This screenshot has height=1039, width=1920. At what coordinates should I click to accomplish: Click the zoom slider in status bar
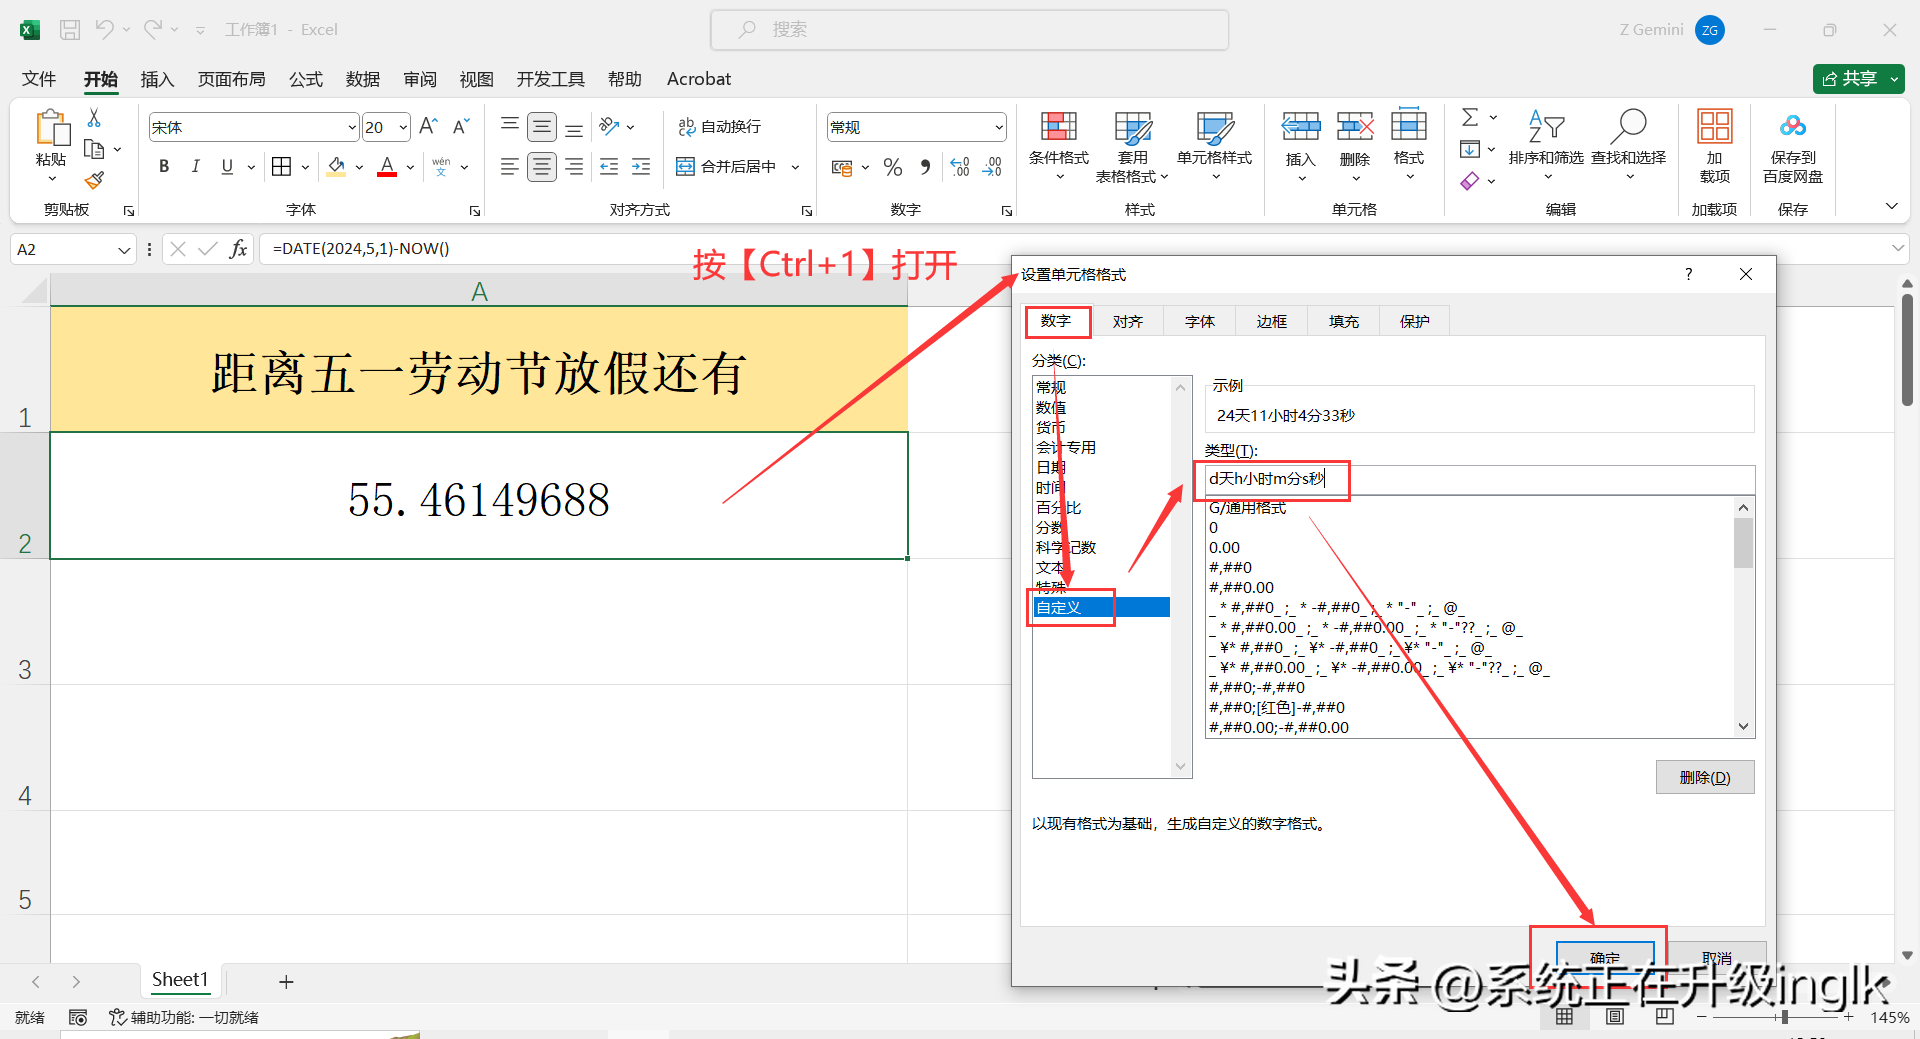pyautogui.click(x=1784, y=1017)
